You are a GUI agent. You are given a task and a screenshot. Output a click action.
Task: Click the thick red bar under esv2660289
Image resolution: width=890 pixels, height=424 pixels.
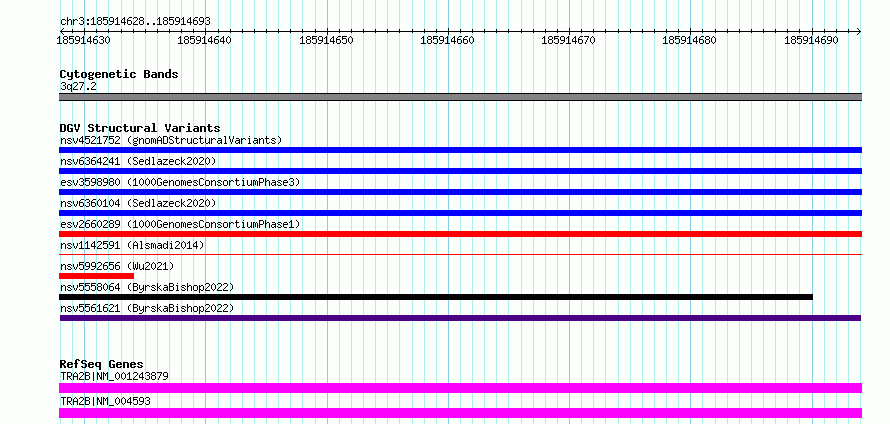(460, 234)
